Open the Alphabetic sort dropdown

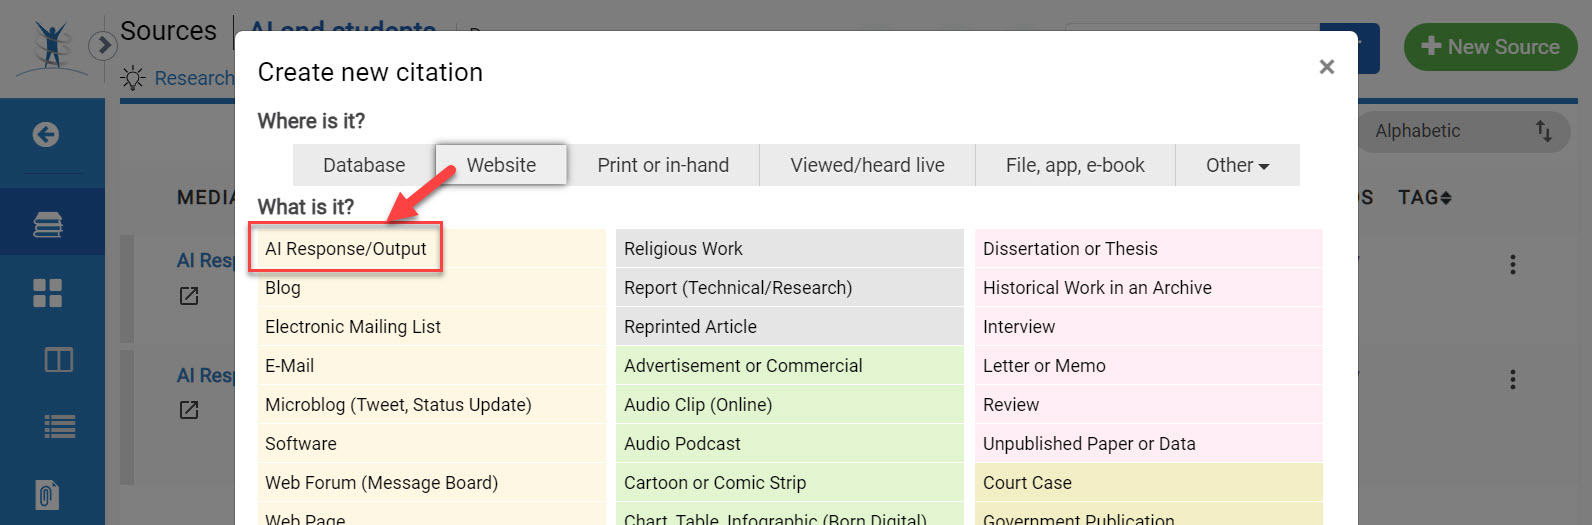pos(1460,131)
